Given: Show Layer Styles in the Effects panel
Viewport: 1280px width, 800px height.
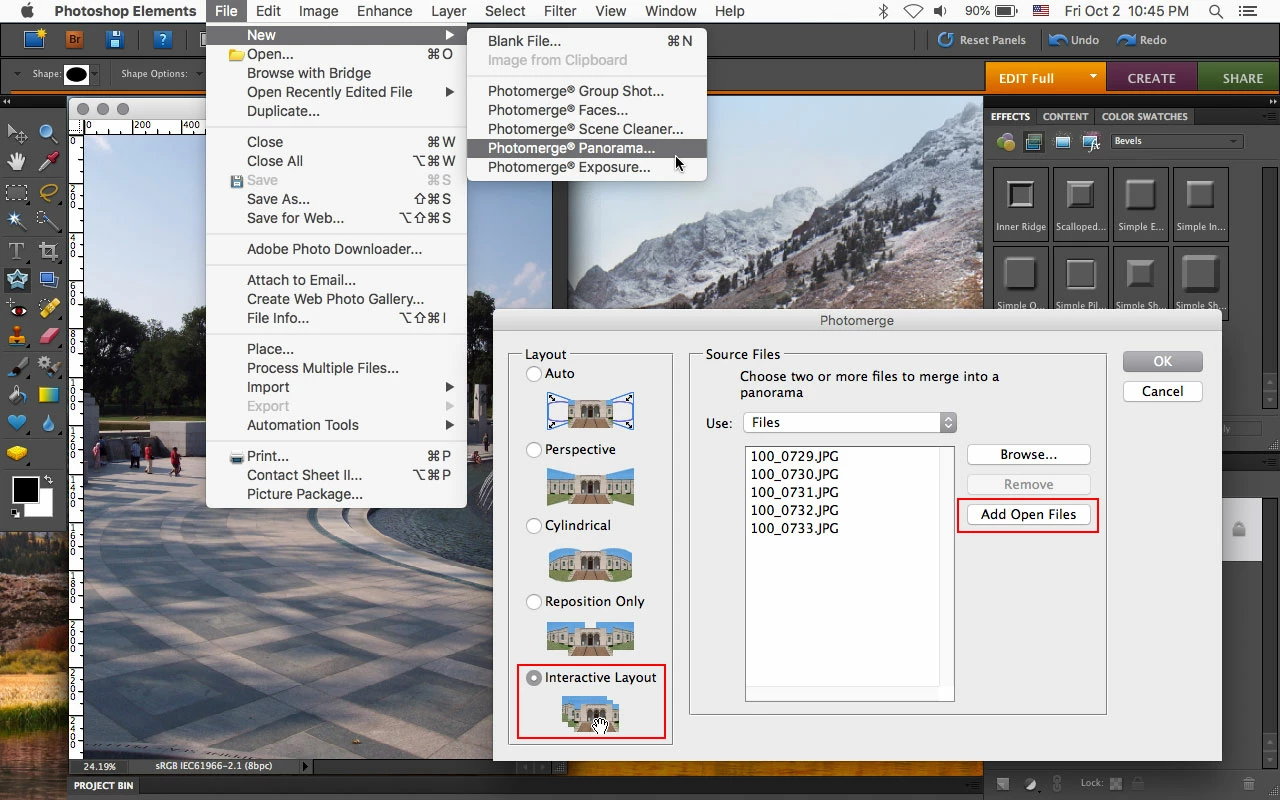Looking at the screenshot, I should point(1033,142).
